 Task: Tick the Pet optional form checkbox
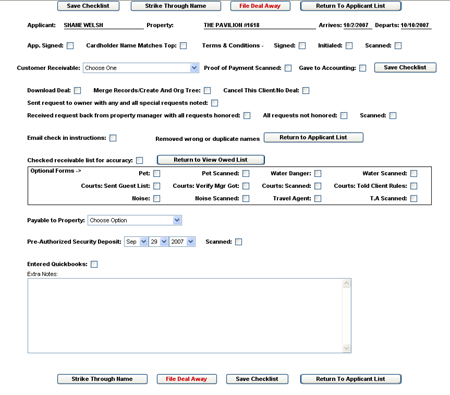click(x=157, y=173)
